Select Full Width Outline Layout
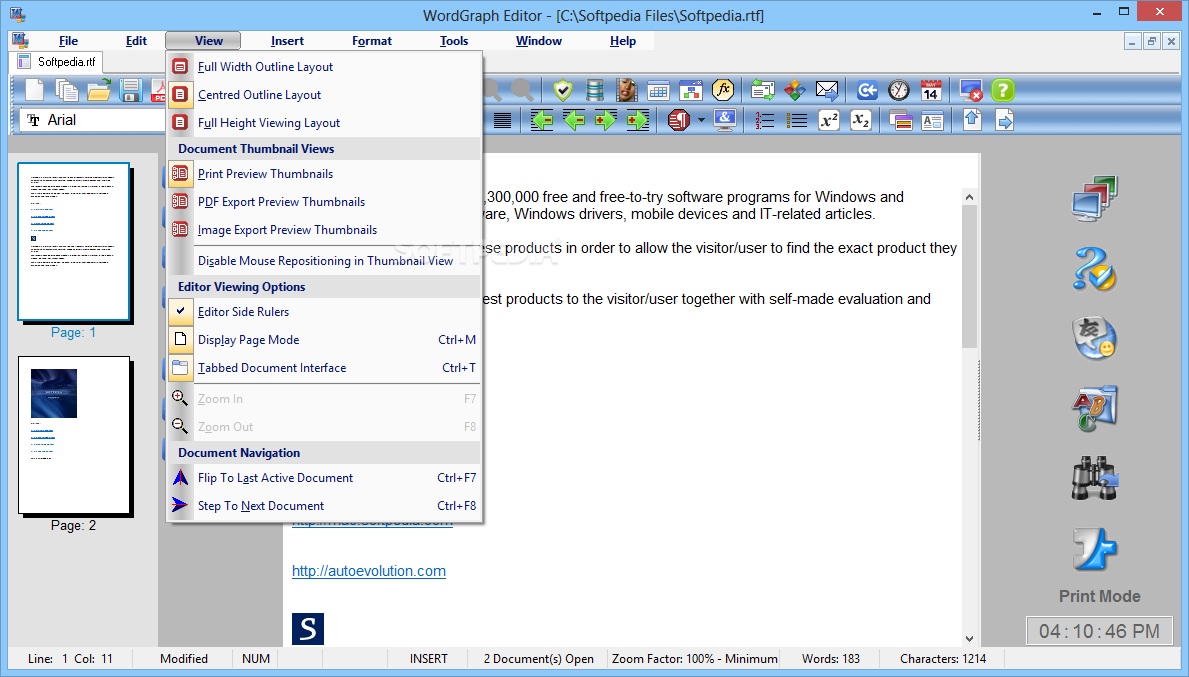This screenshot has height=677, width=1189. tap(325, 67)
